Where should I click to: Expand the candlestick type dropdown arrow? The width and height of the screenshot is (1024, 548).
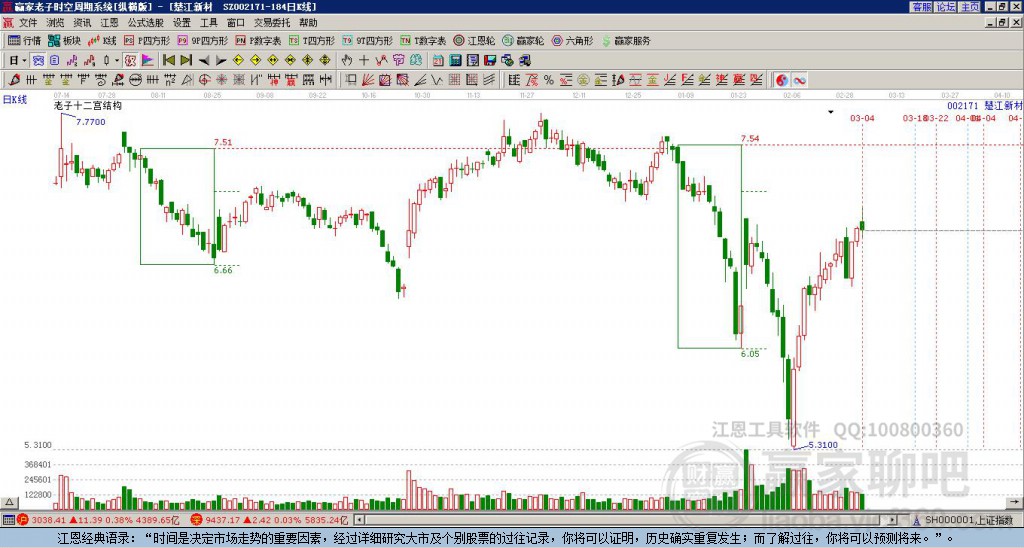[117, 60]
